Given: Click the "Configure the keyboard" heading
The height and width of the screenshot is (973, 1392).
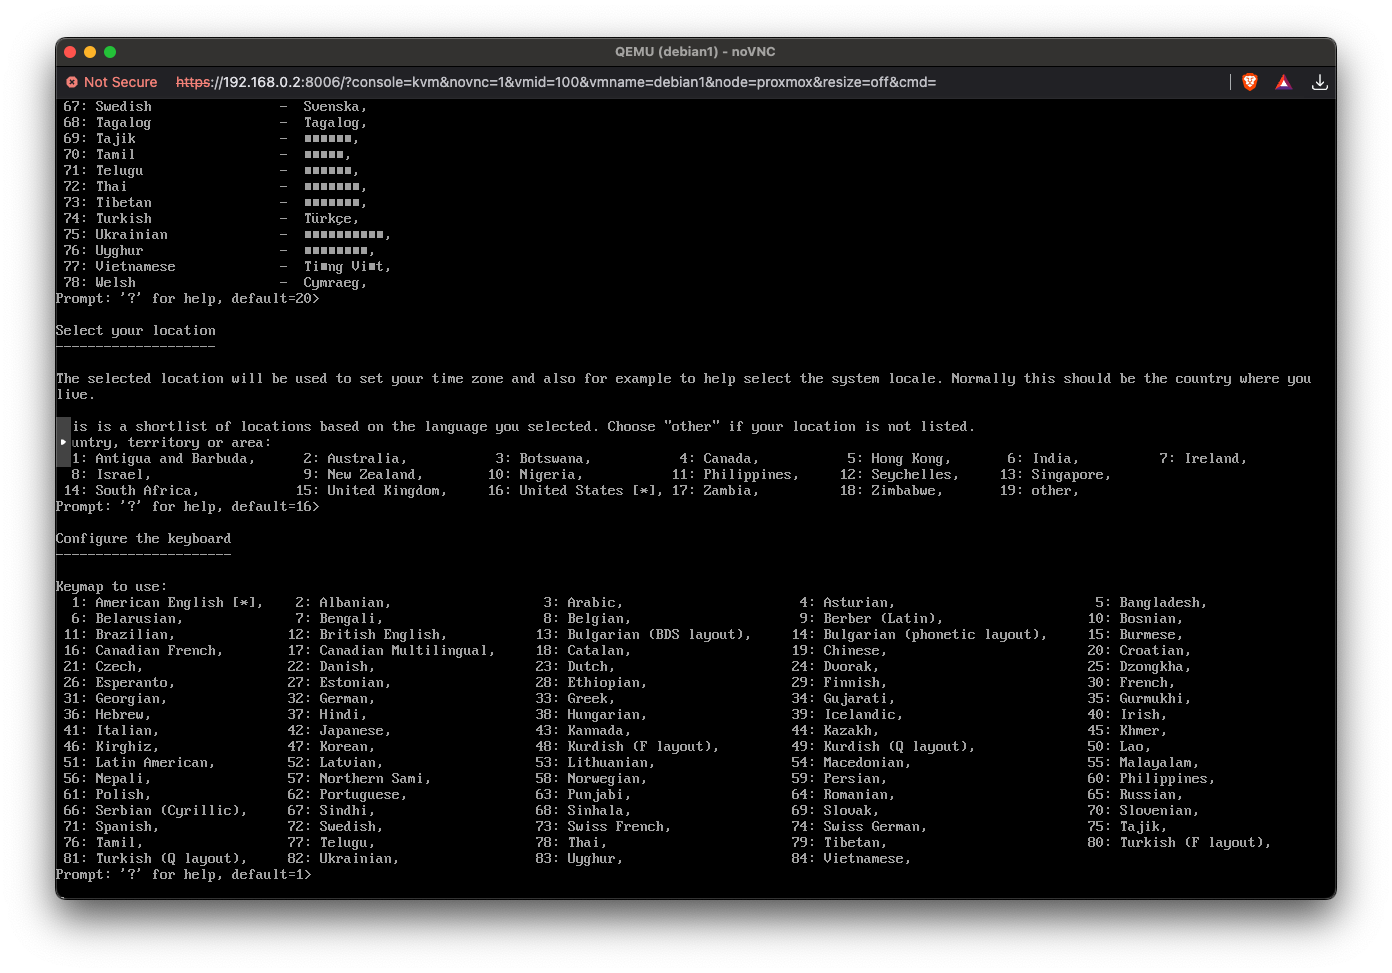Looking at the screenshot, I should [143, 539].
